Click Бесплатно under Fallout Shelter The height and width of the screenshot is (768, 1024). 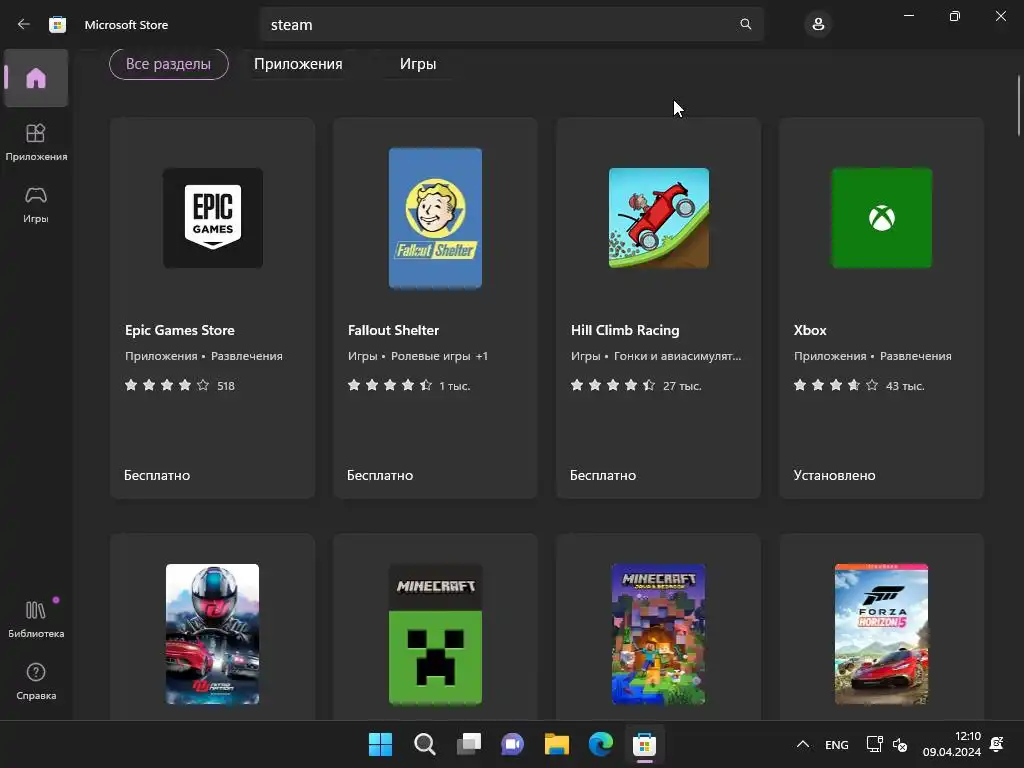pos(380,475)
